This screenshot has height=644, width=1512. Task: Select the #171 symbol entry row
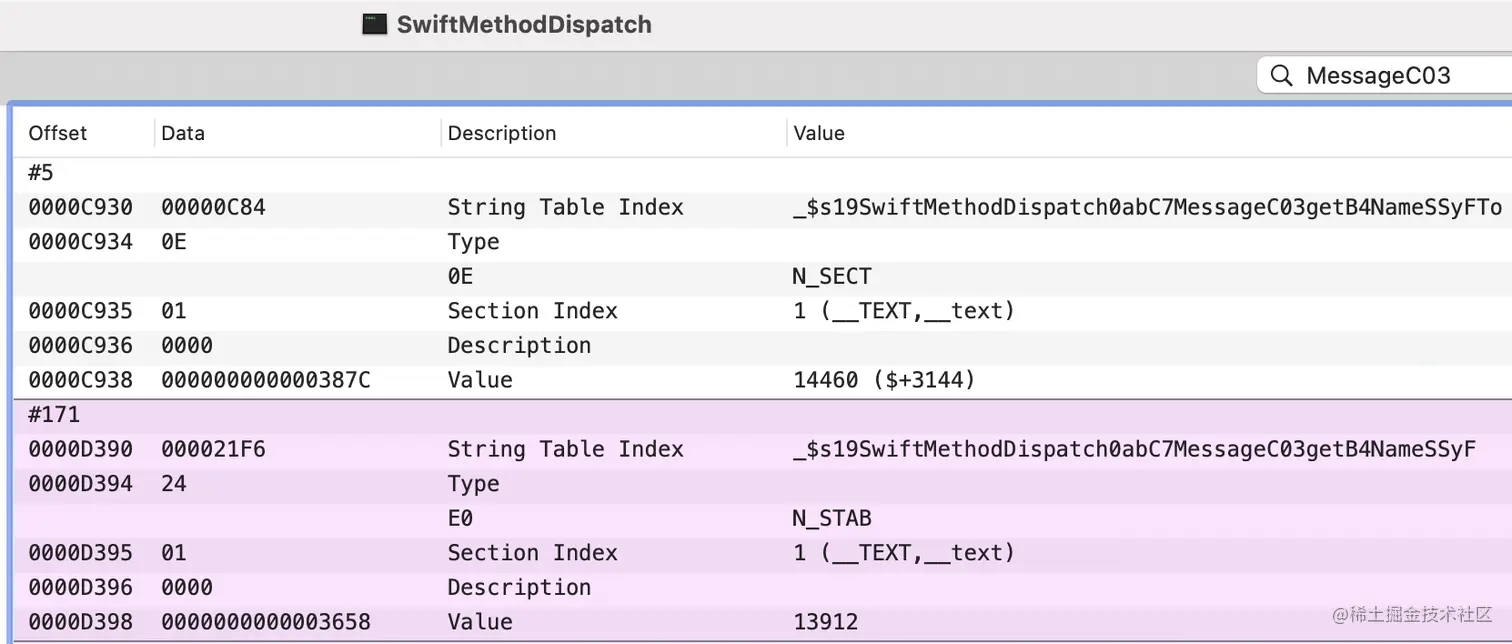[54, 414]
